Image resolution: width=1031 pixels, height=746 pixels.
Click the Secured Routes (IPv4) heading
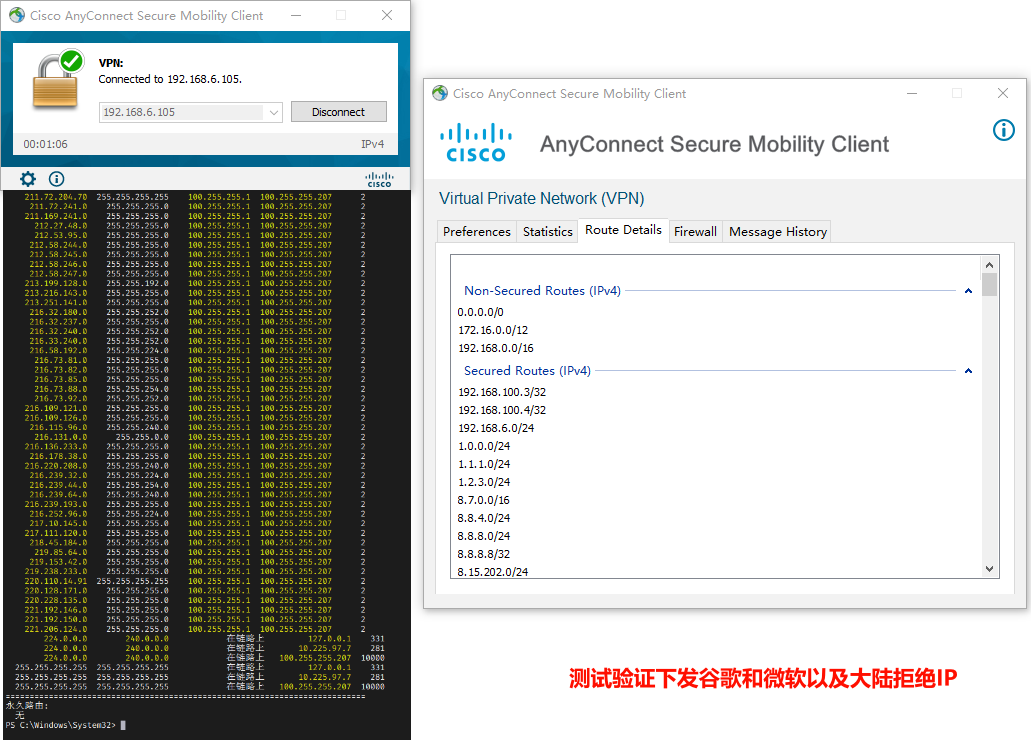click(527, 371)
